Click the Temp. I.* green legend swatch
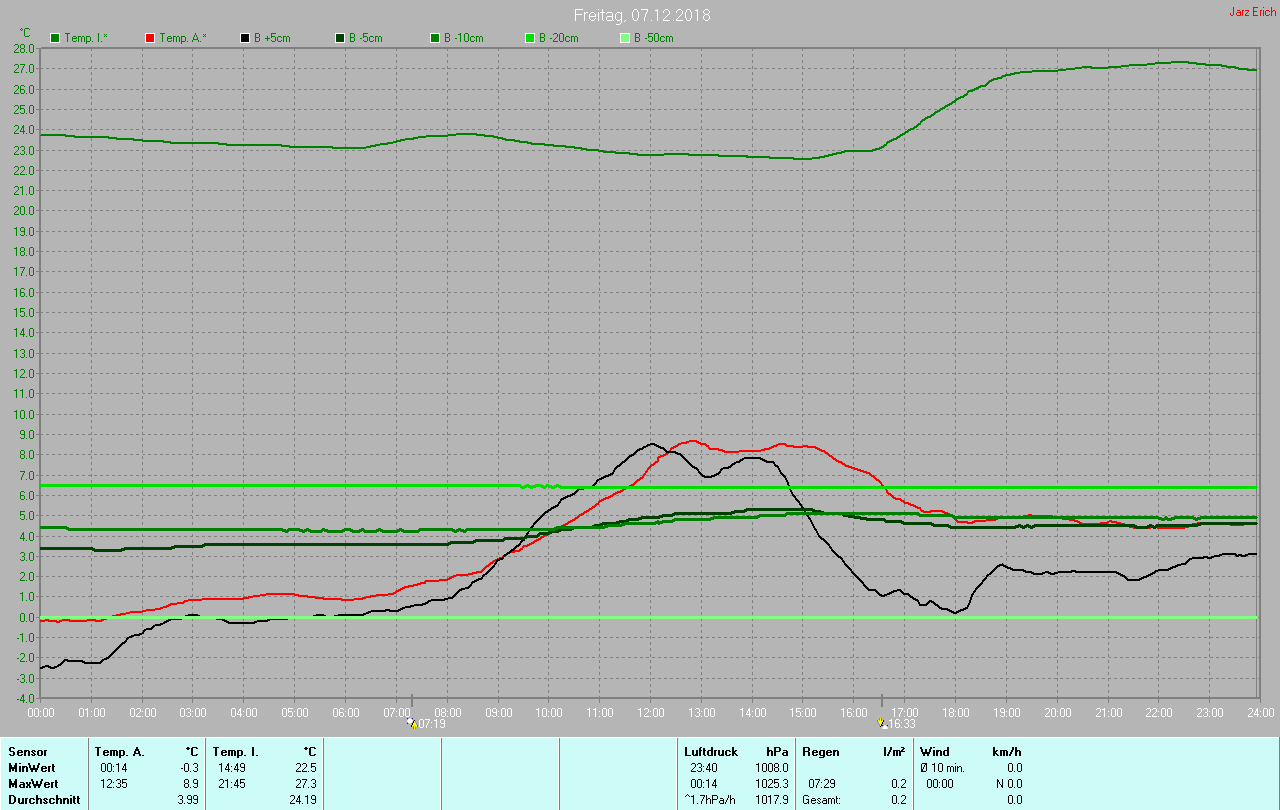This screenshot has height=810, width=1280. tap(55, 38)
